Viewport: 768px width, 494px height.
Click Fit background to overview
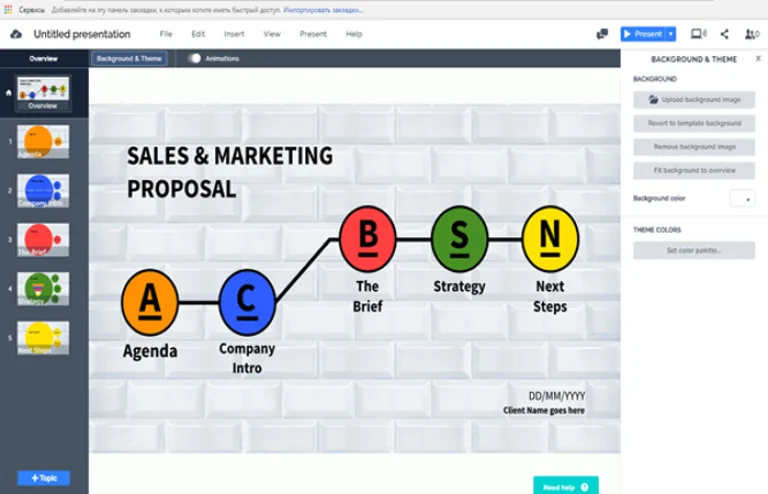click(694, 170)
